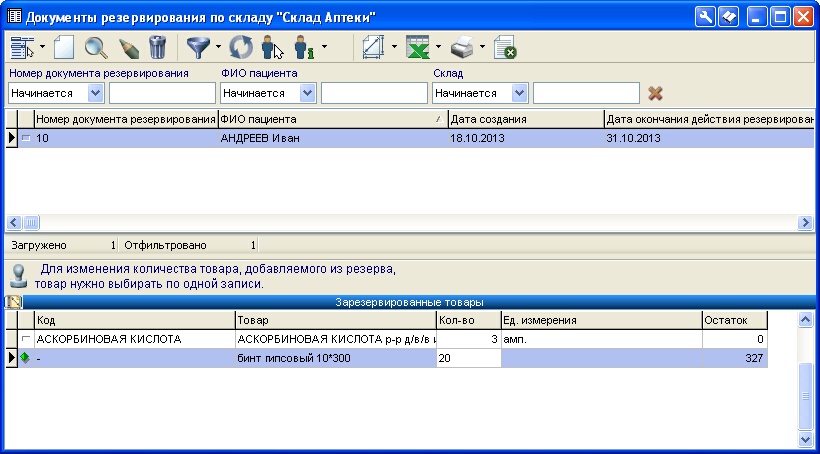The height and width of the screenshot is (454, 820).
Task: Open dropdown arrow beside funnel filter
Action: [219, 47]
